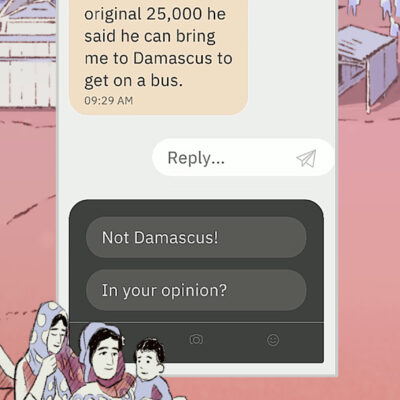
Task: Click the "25,000" amount in the message
Action: [174, 14]
